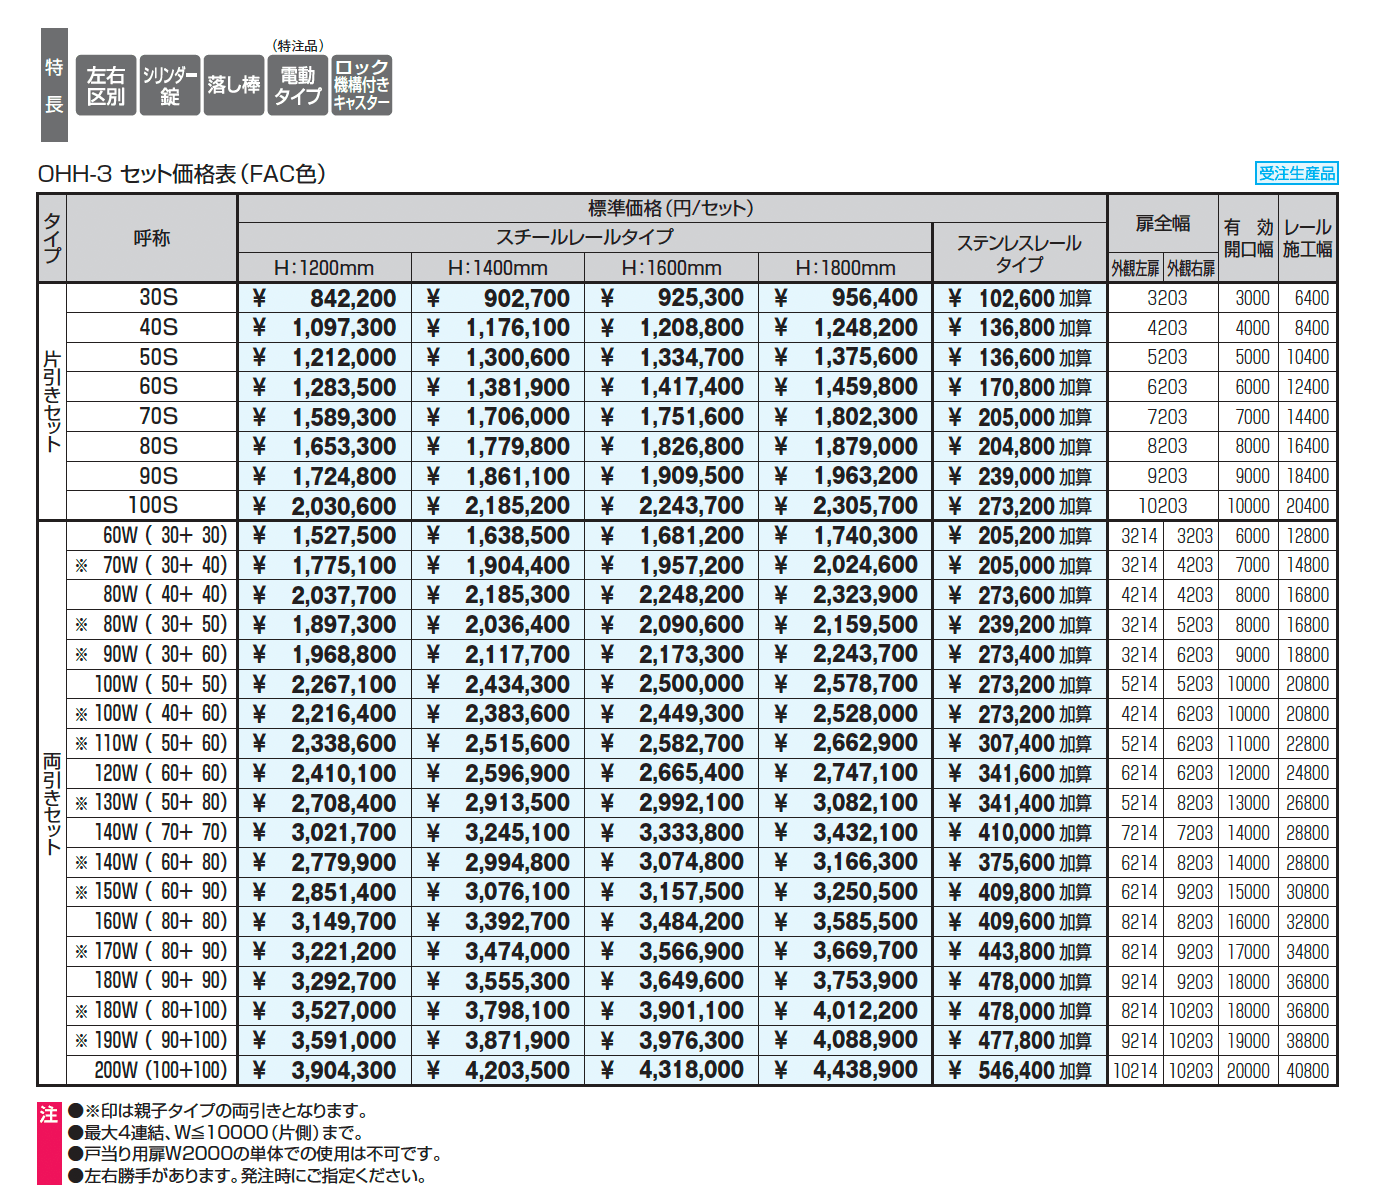Viewport: 1376px width, 1193px height.
Task: Select the タイプ column header
Action: click(x=50, y=238)
